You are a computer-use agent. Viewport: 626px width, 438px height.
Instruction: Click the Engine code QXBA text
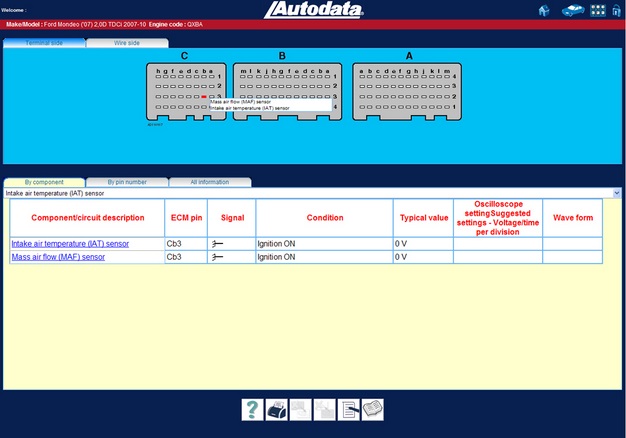(176, 24)
